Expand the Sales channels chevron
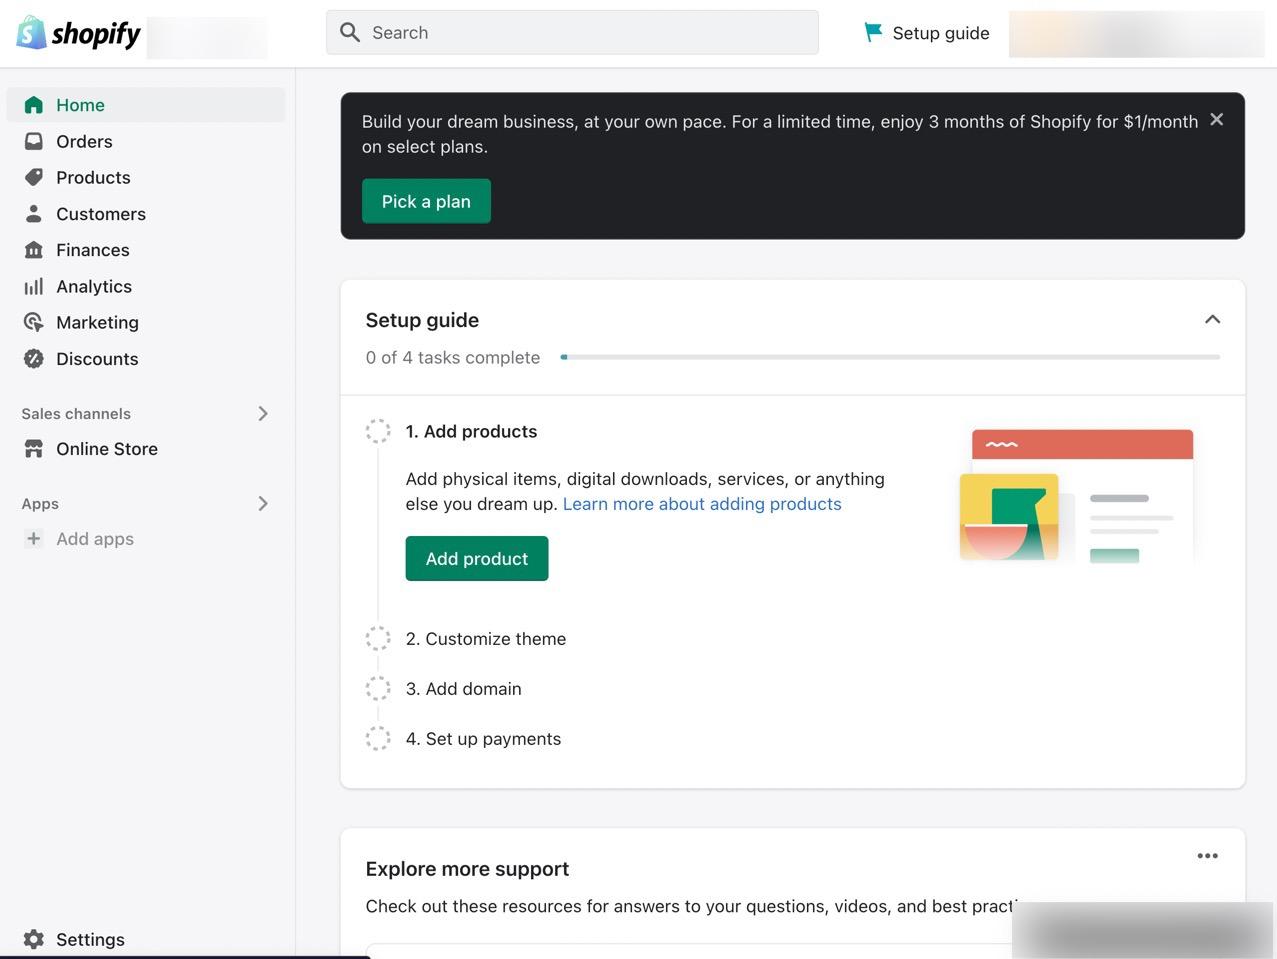Image resolution: width=1277 pixels, height=959 pixels. [263, 414]
